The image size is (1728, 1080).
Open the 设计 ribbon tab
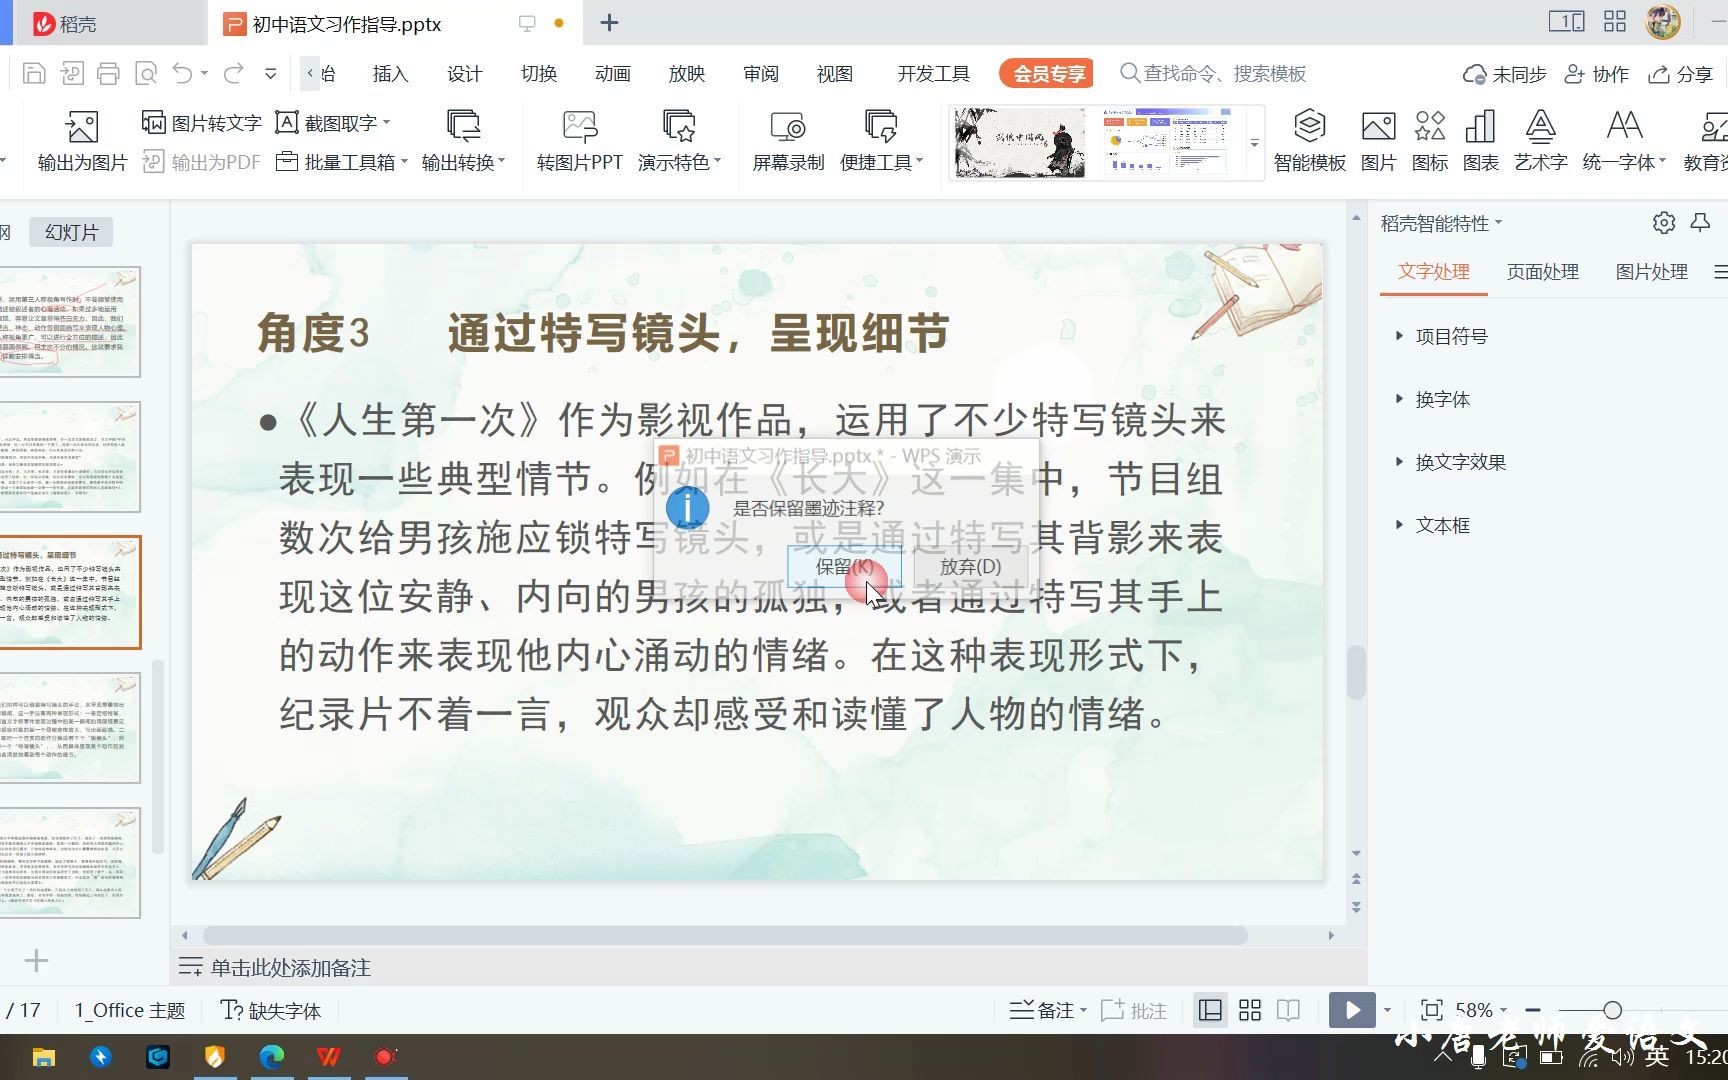click(464, 74)
